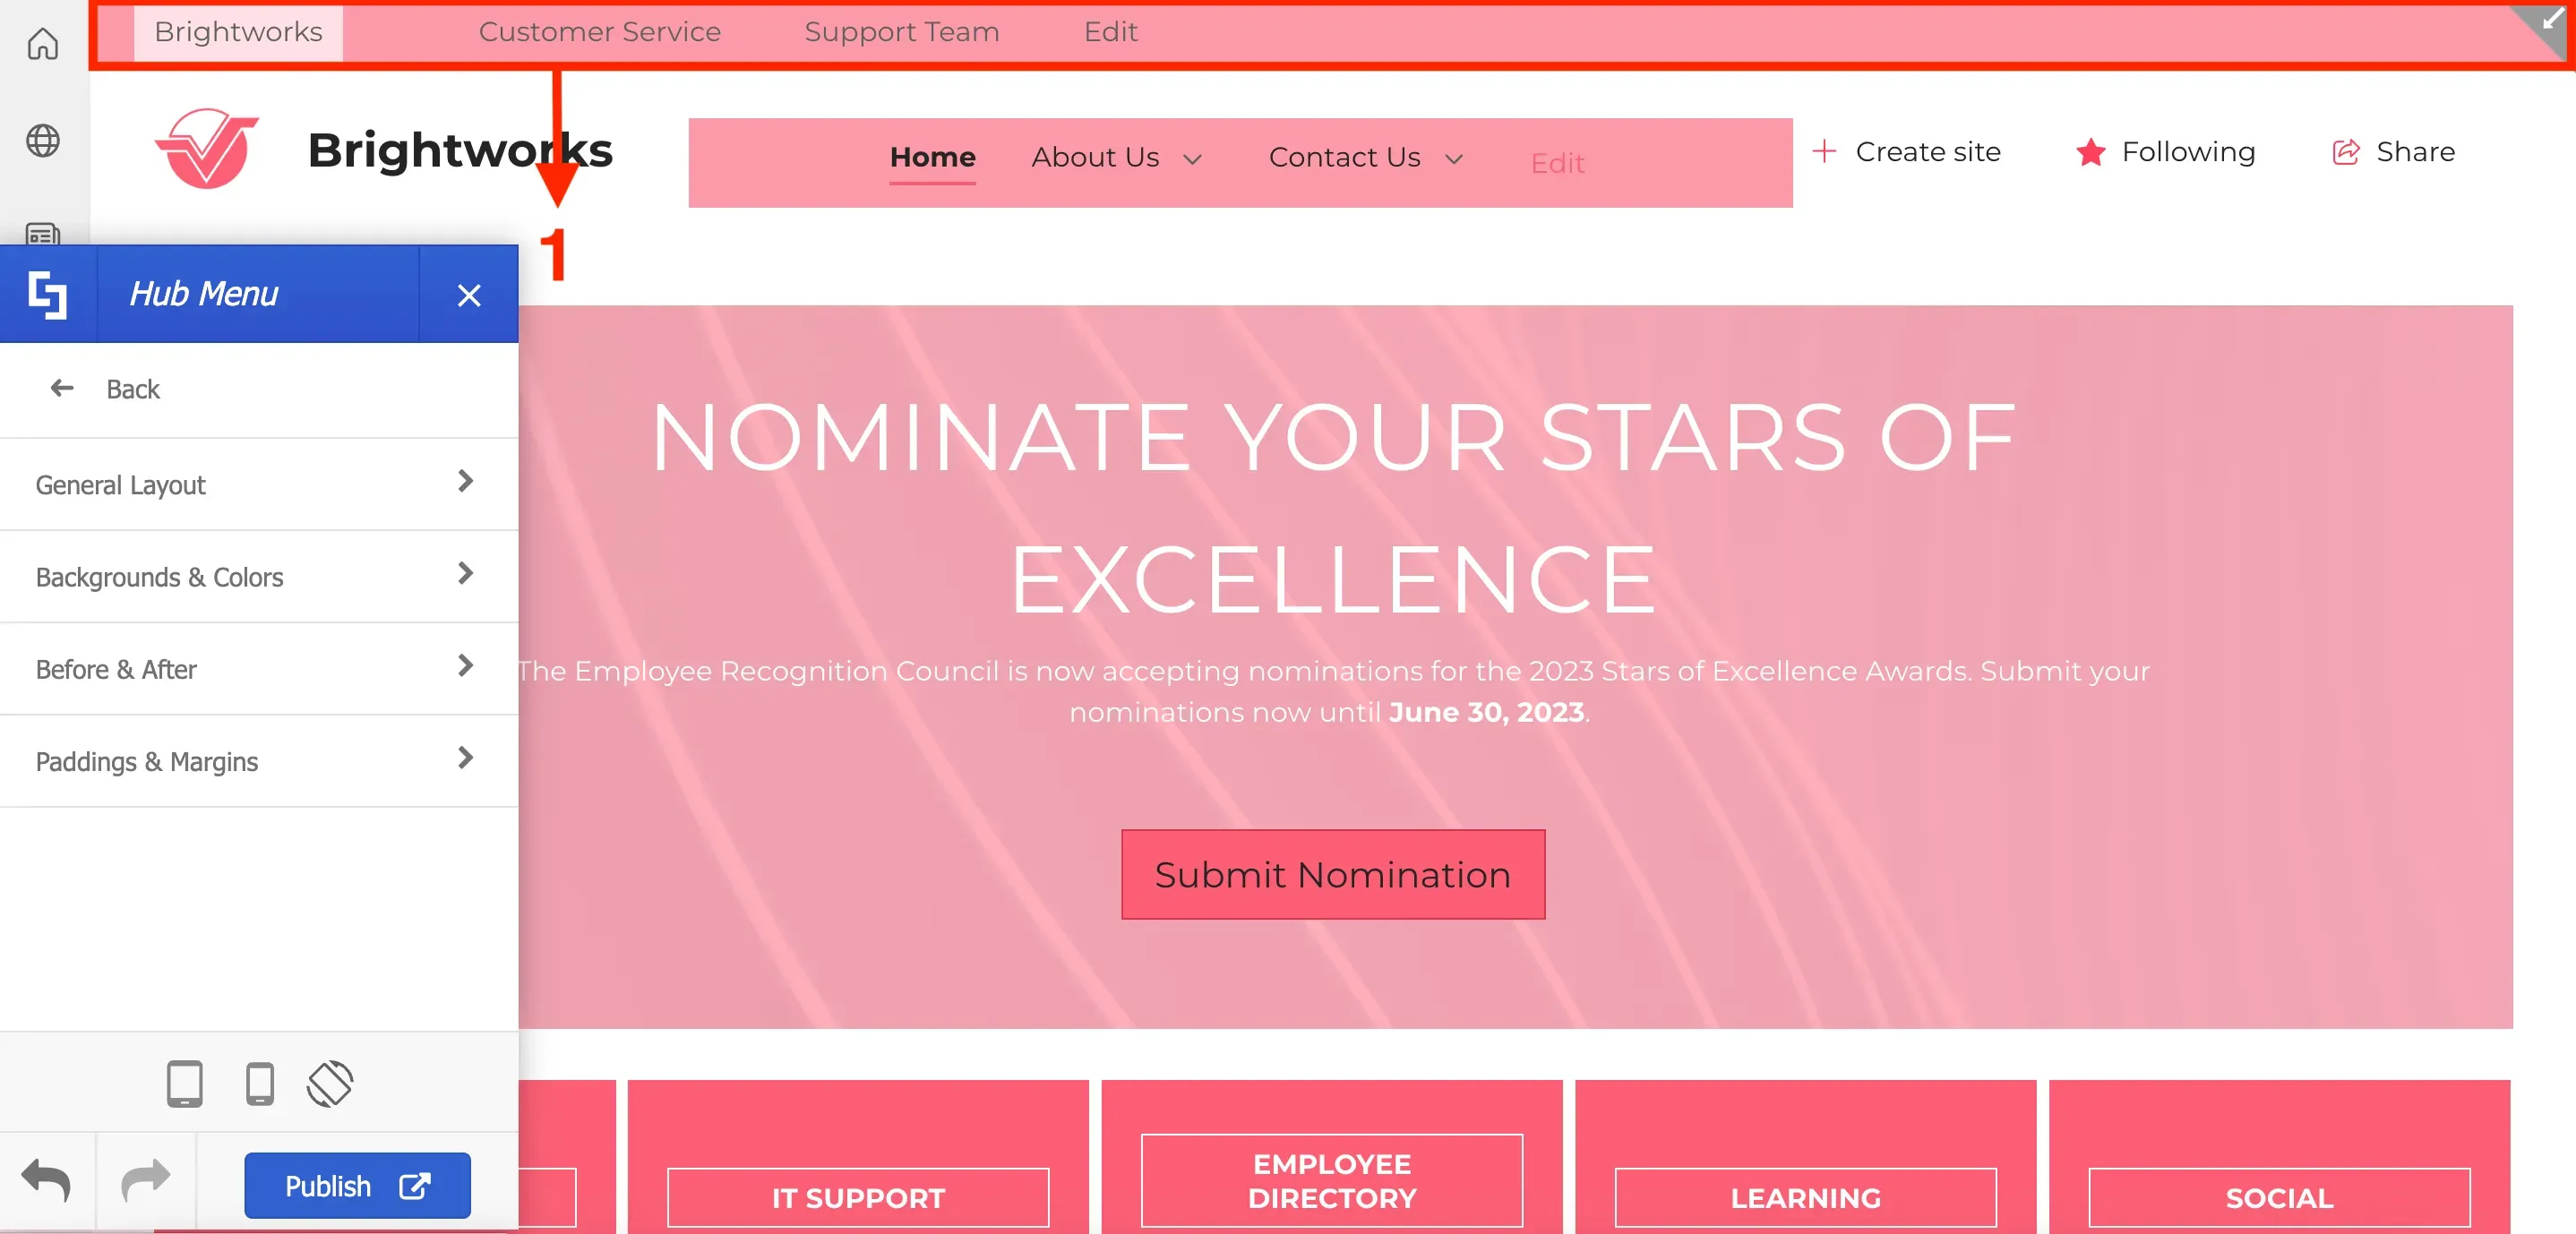Undo the last change
Screen dimensions: 2576x1234
[x=47, y=1182]
